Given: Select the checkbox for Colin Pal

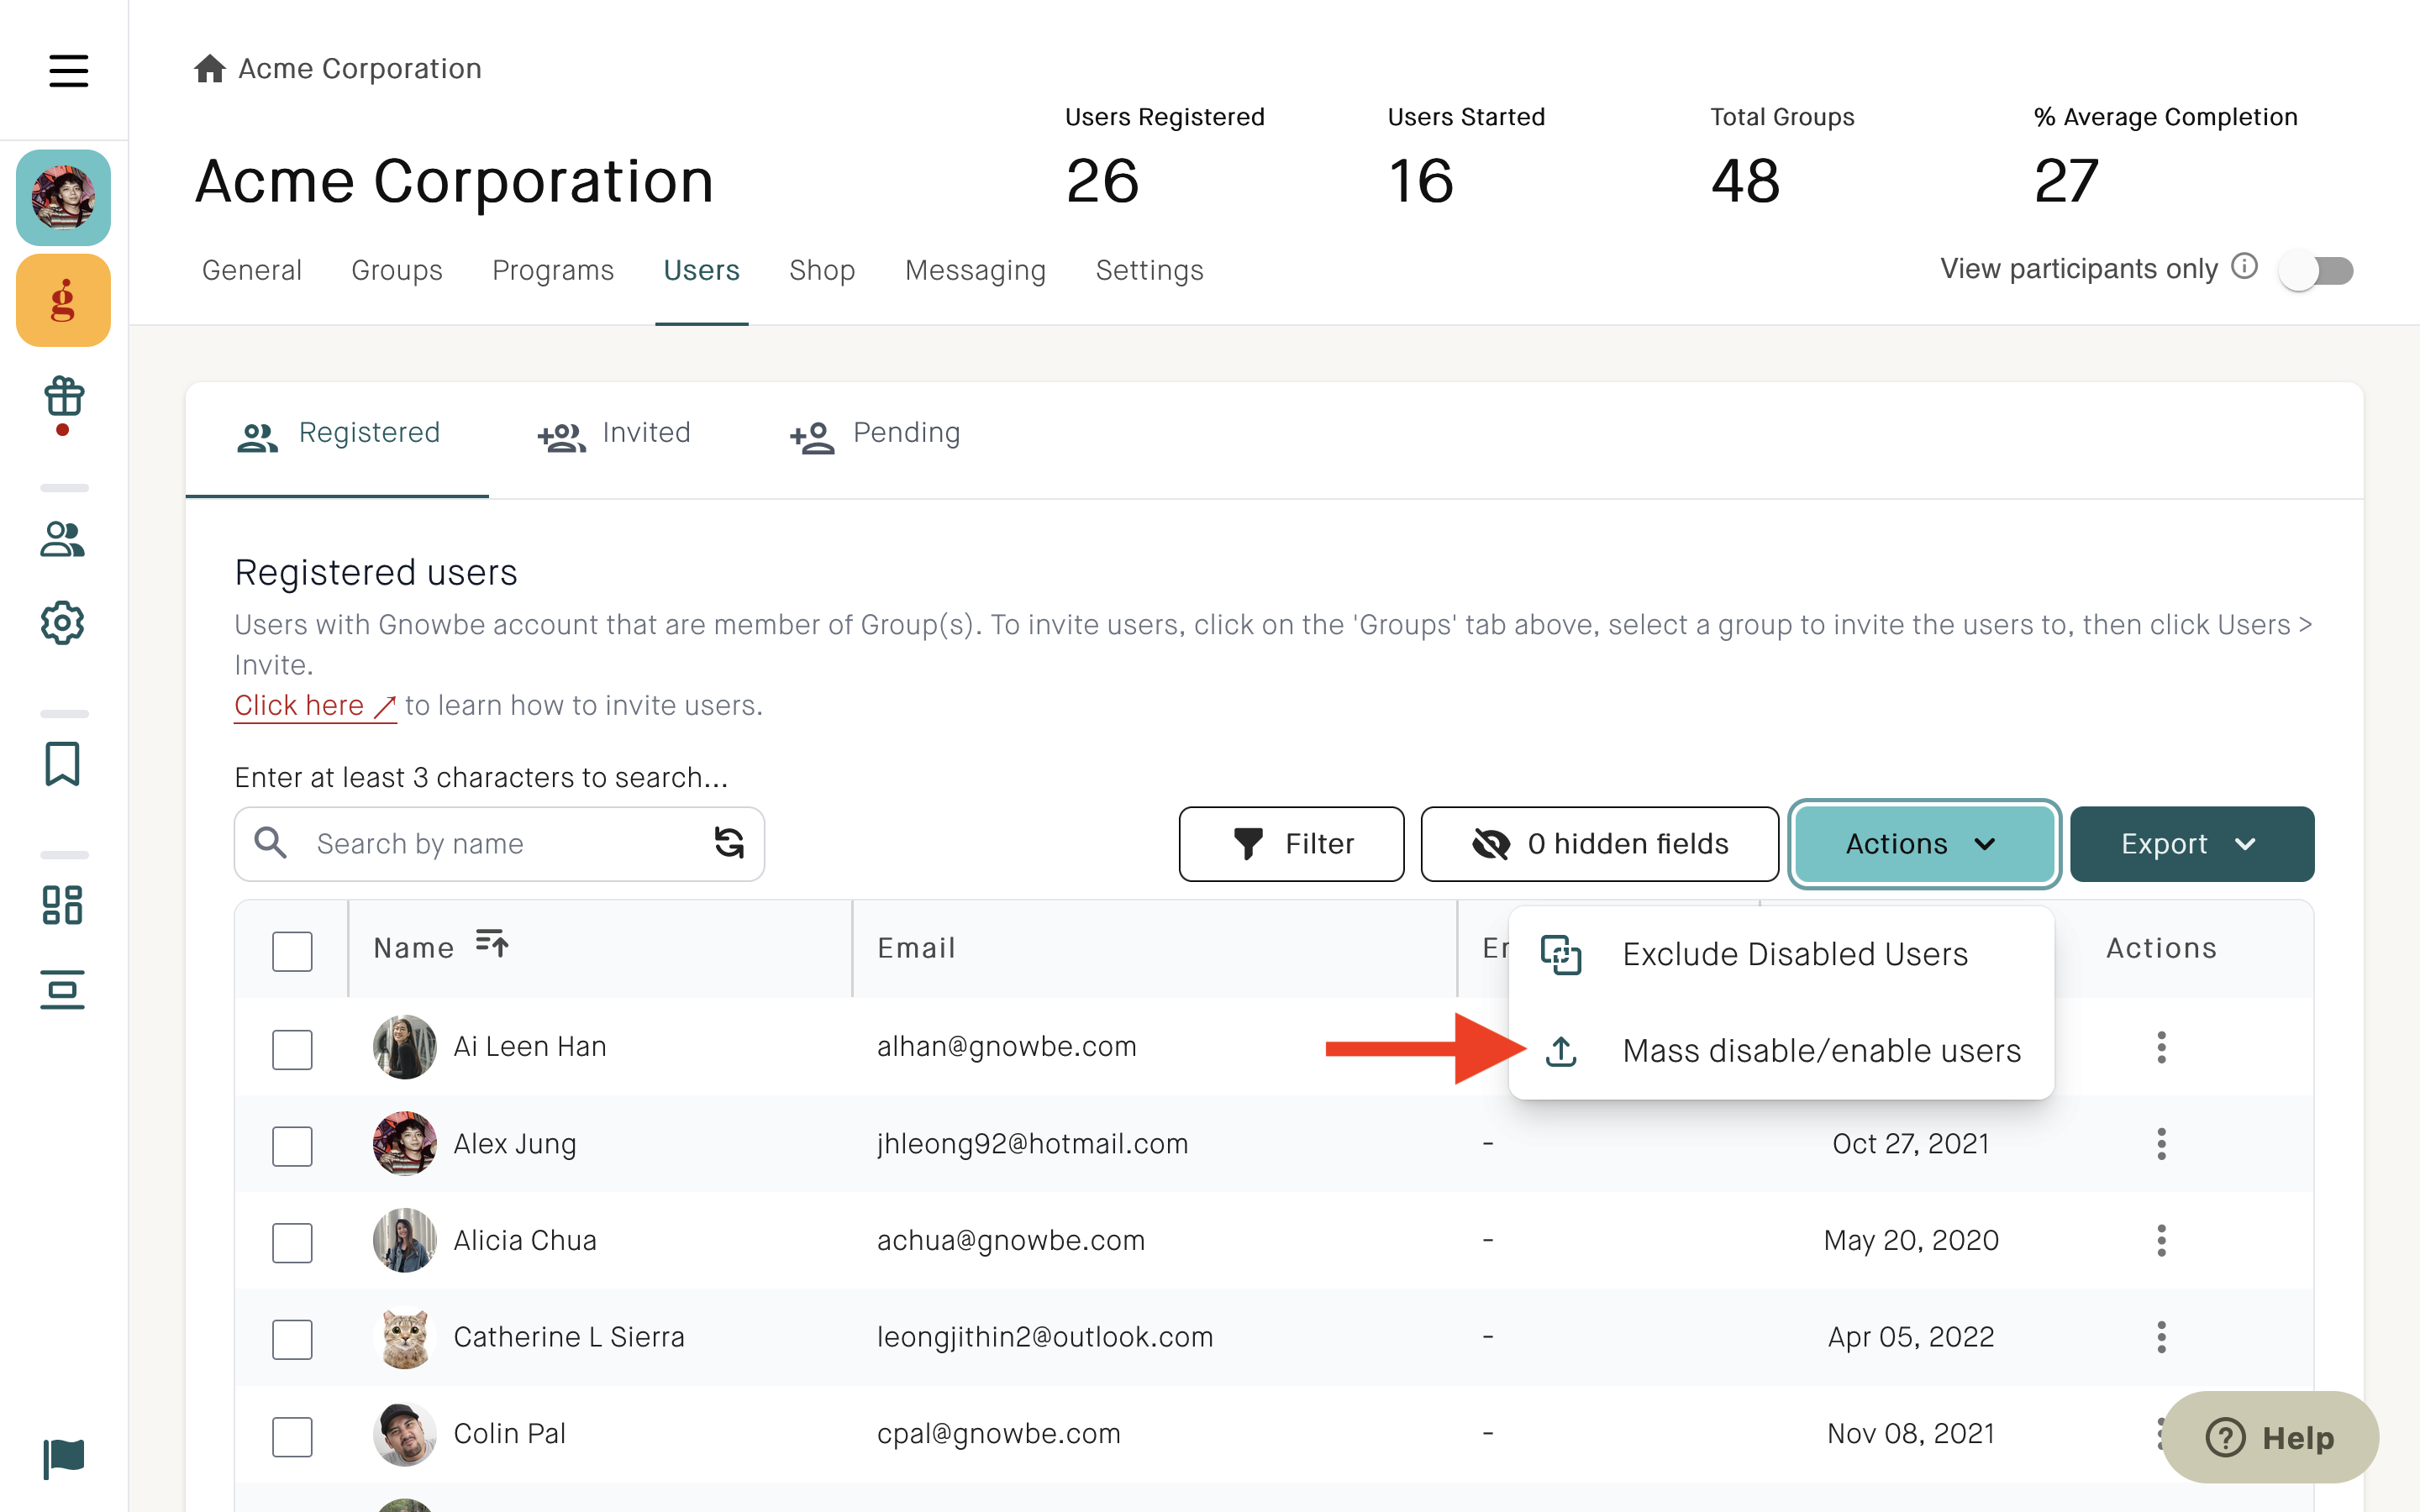Looking at the screenshot, I should click(292, 1437).
